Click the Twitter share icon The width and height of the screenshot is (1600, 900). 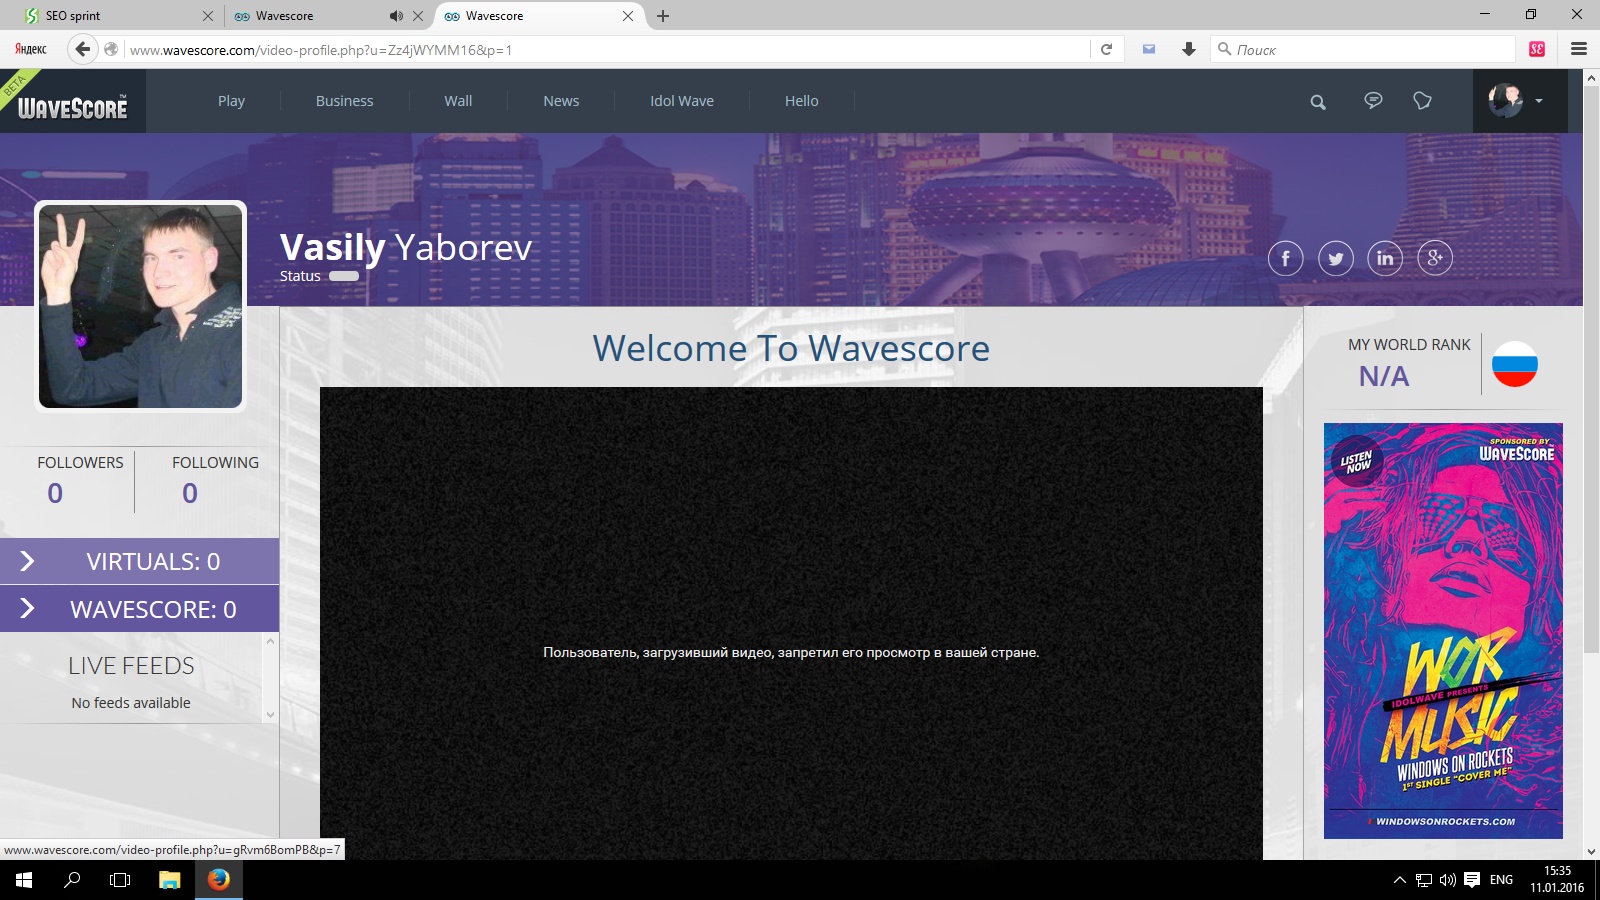tap(1336, 258)
